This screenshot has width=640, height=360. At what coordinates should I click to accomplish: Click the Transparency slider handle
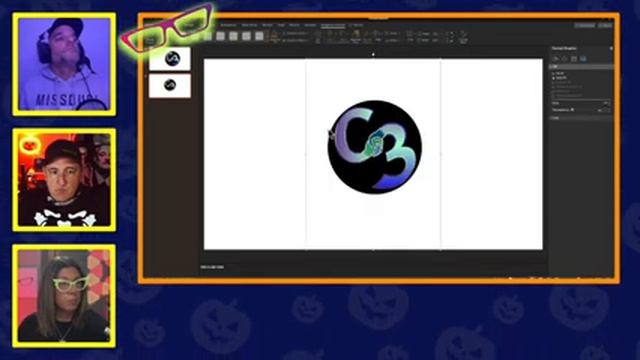[x=573, y=109]
